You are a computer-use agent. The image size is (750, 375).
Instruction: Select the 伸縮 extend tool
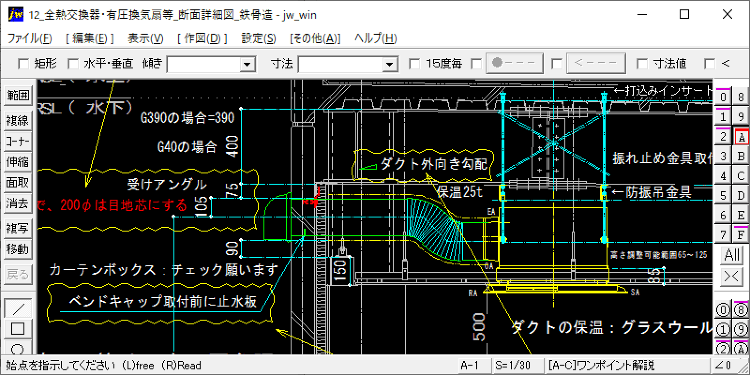(x=18, y=162)
